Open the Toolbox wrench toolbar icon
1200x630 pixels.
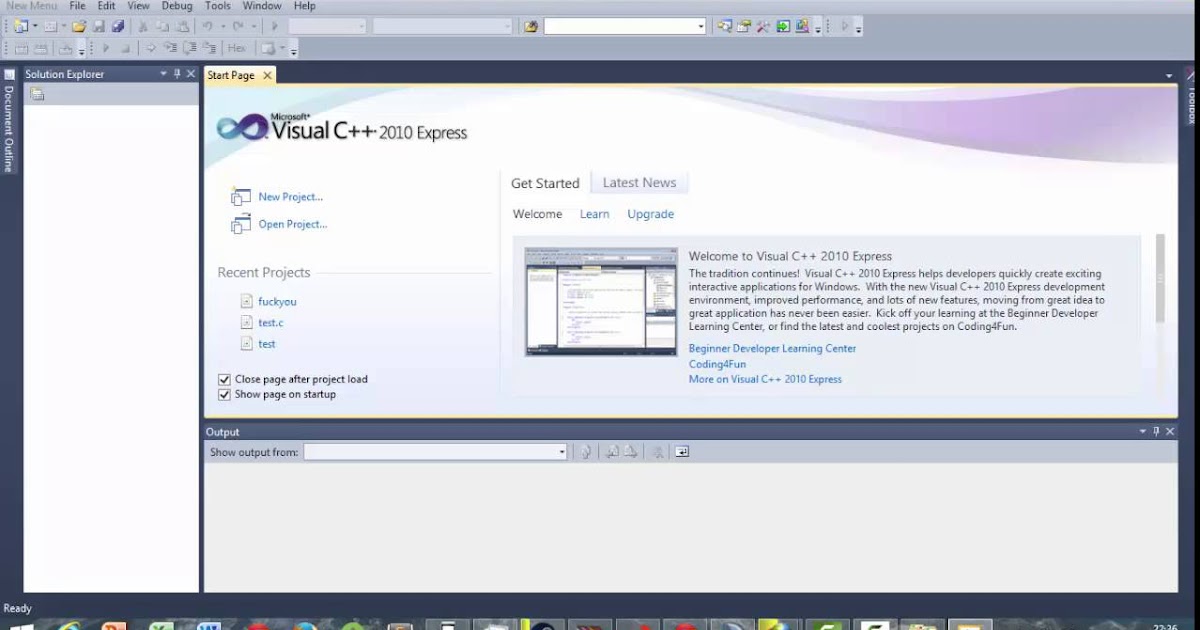tap(763, 26)
